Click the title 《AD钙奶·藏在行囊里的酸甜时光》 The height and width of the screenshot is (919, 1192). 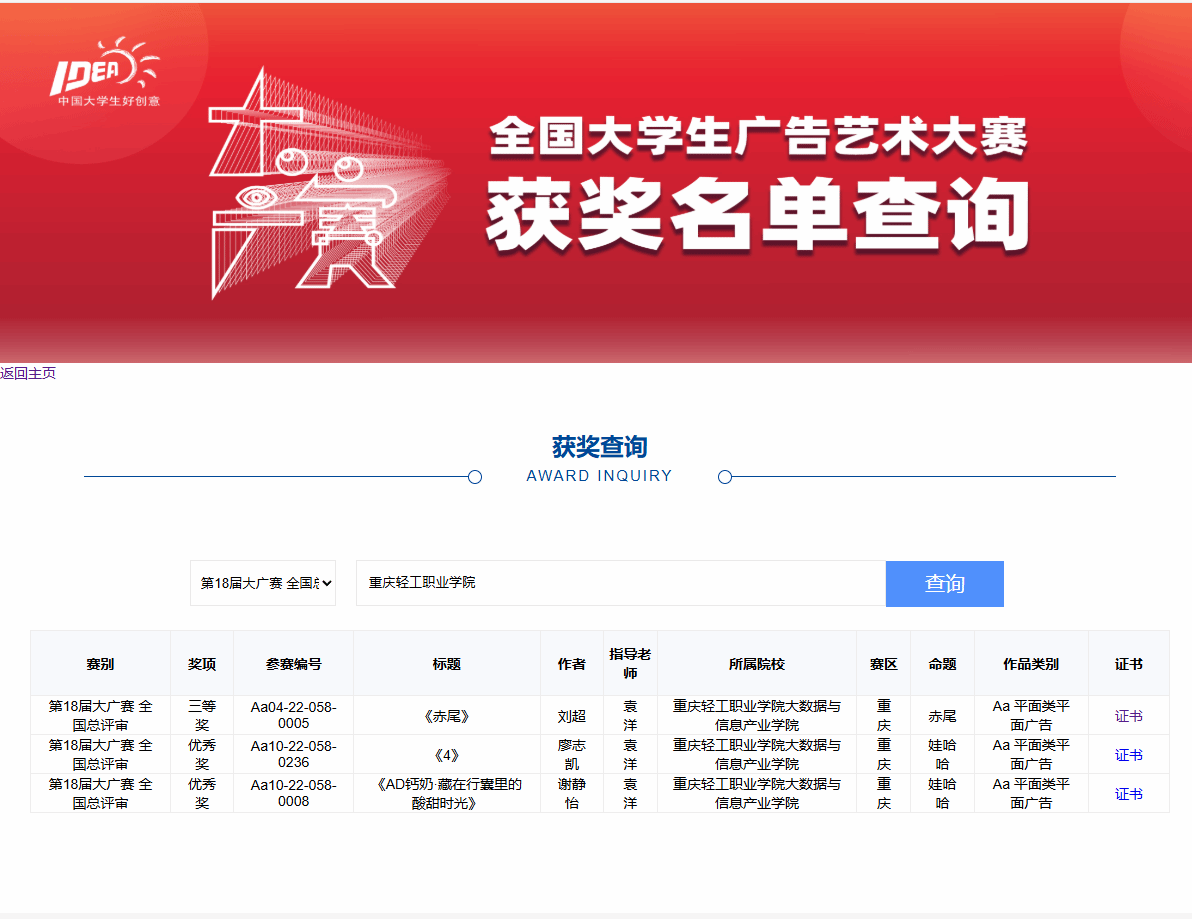click(447, 793)
